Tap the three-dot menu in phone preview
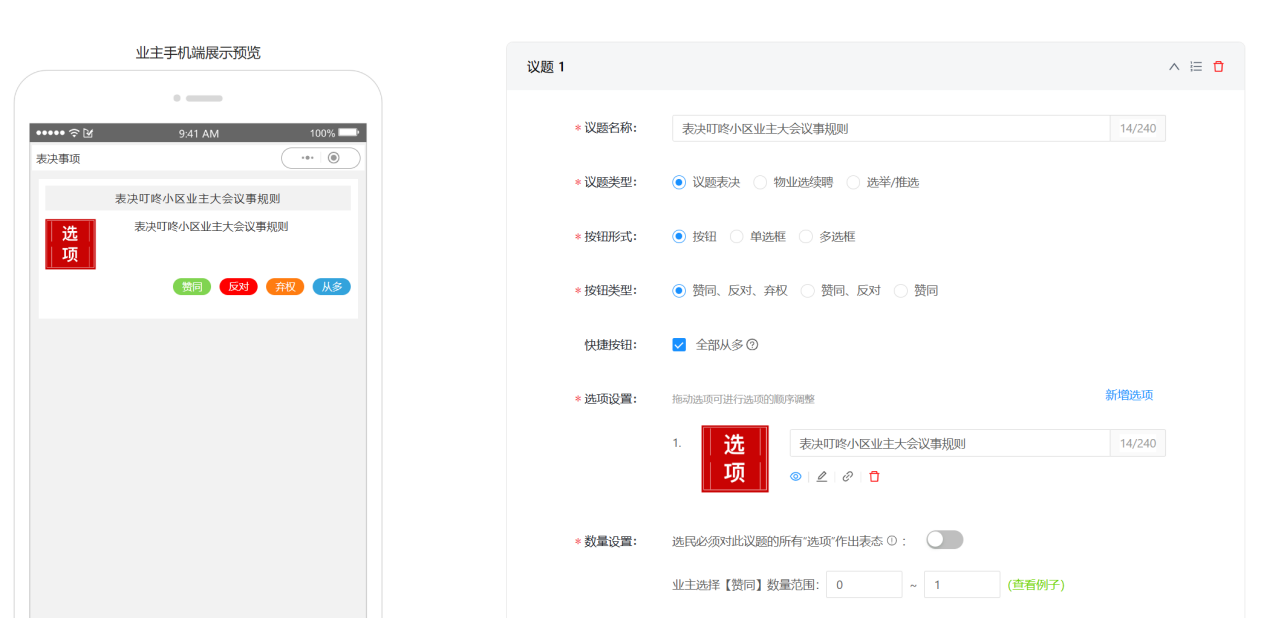1264x618 pixels. point(307,158)
